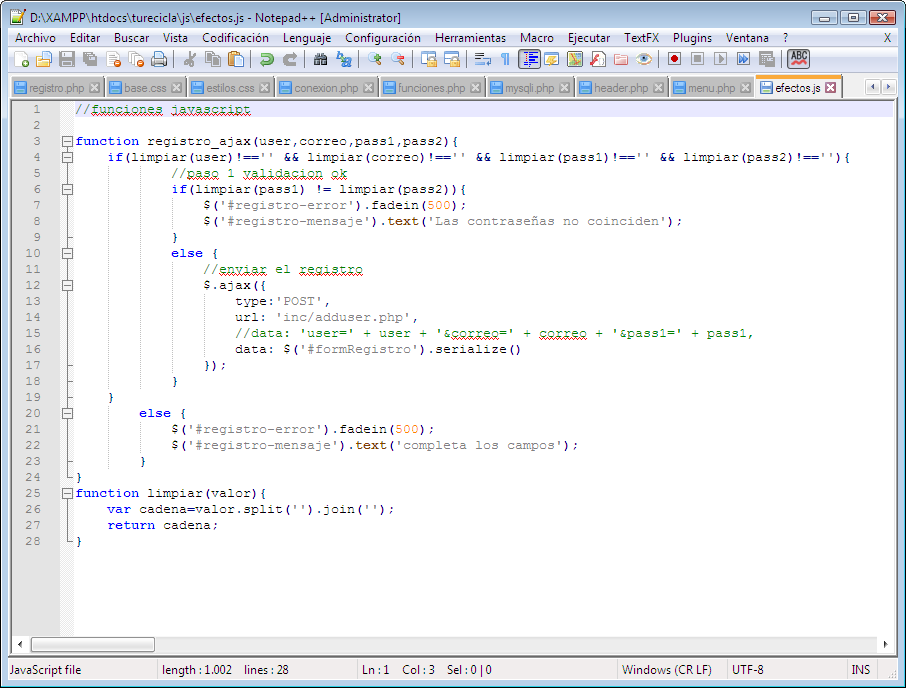Viewport: 906px width, 692px height.
Task: Click the Zoom in magnifier icon
Action: [x=375, y=59]
